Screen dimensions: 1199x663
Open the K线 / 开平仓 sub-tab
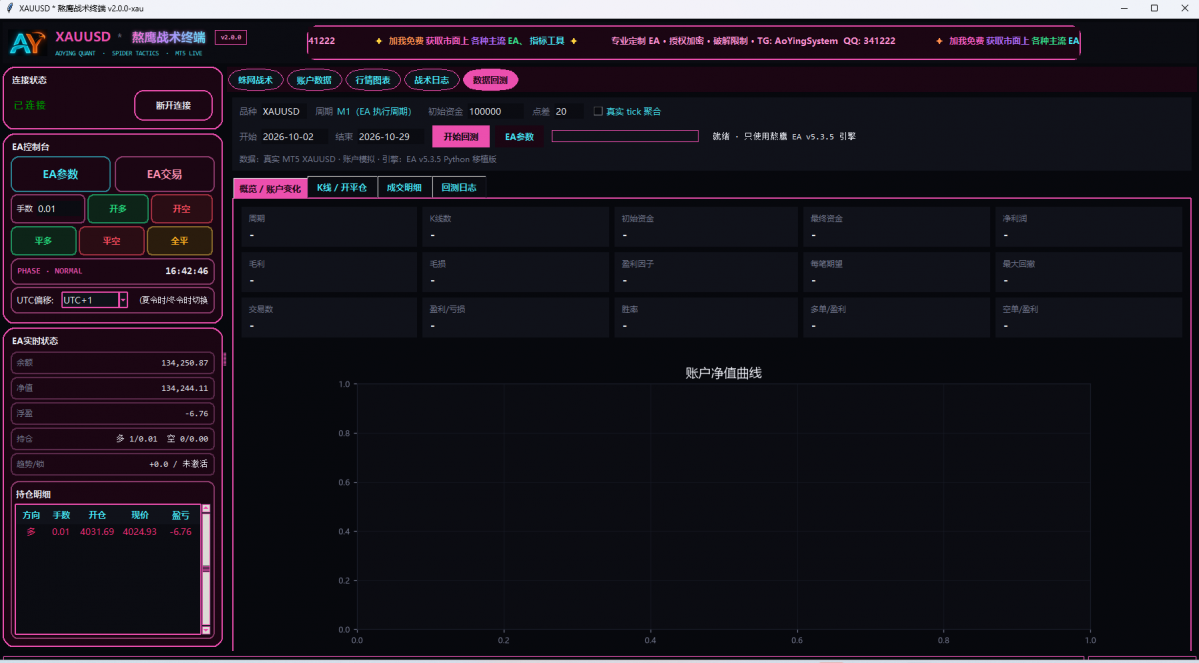pos(342,187)
